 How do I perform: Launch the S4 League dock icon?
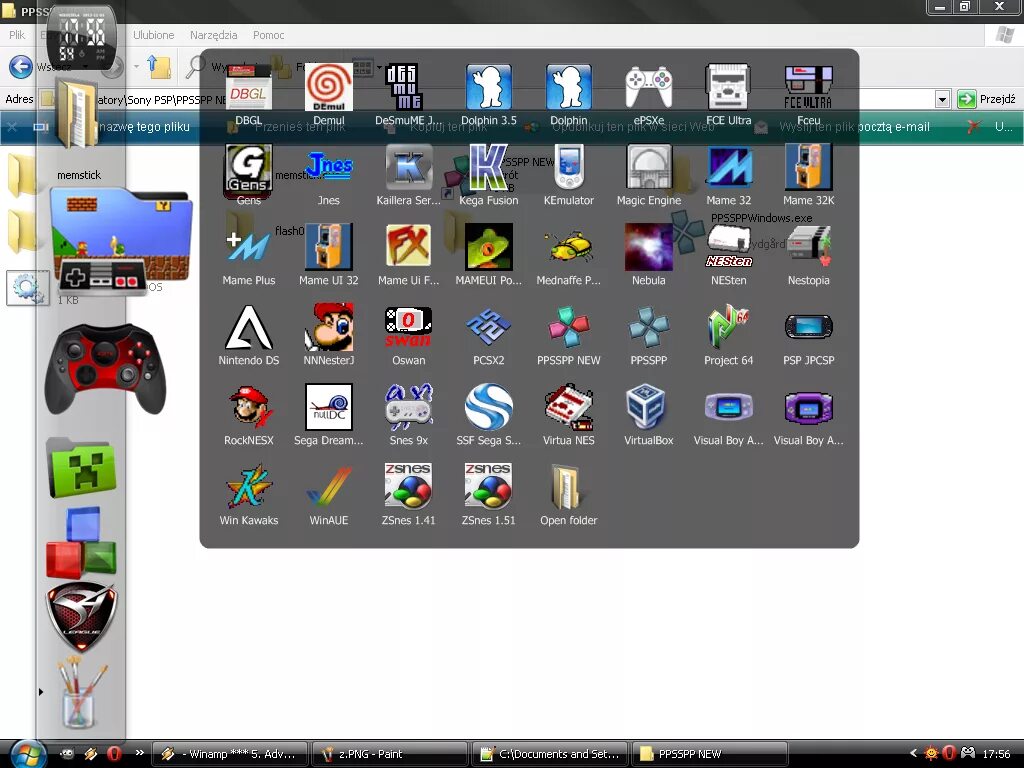[x=82, y=617]
